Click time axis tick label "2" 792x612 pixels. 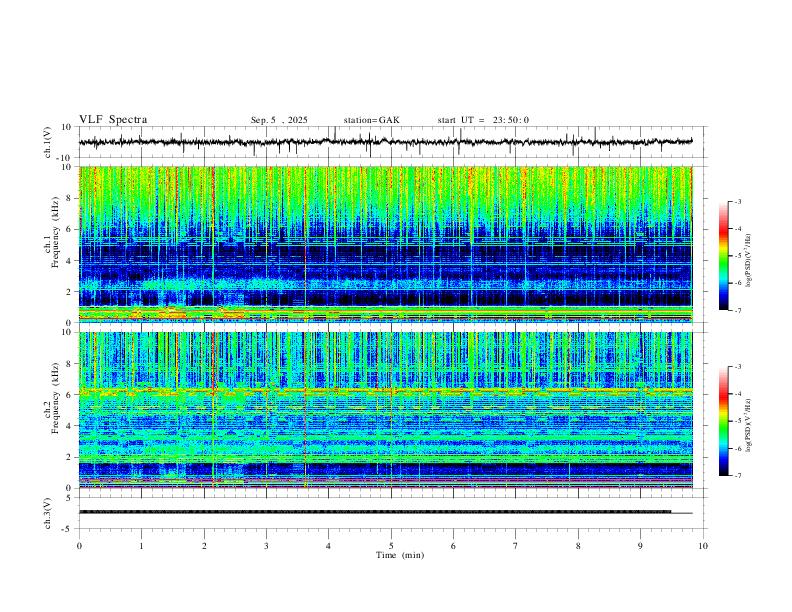[x=204, y=546]
